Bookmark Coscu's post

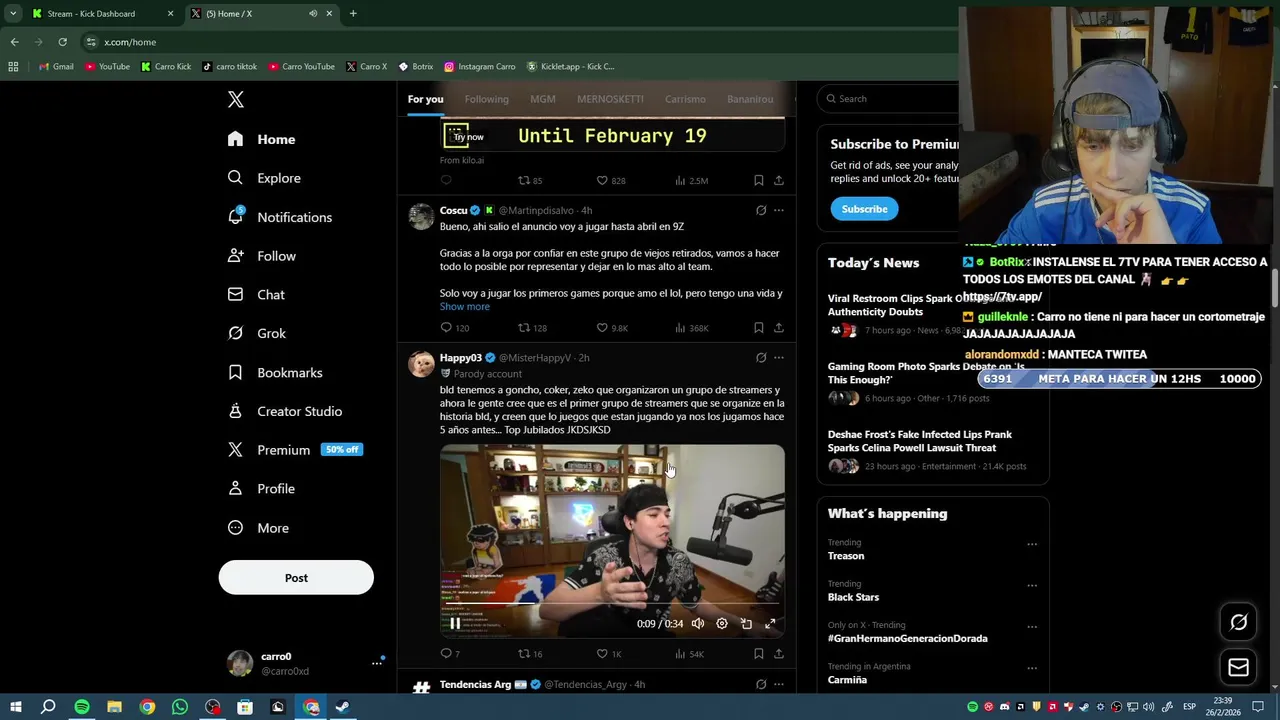pyautogui.click(x=759, y=328)
